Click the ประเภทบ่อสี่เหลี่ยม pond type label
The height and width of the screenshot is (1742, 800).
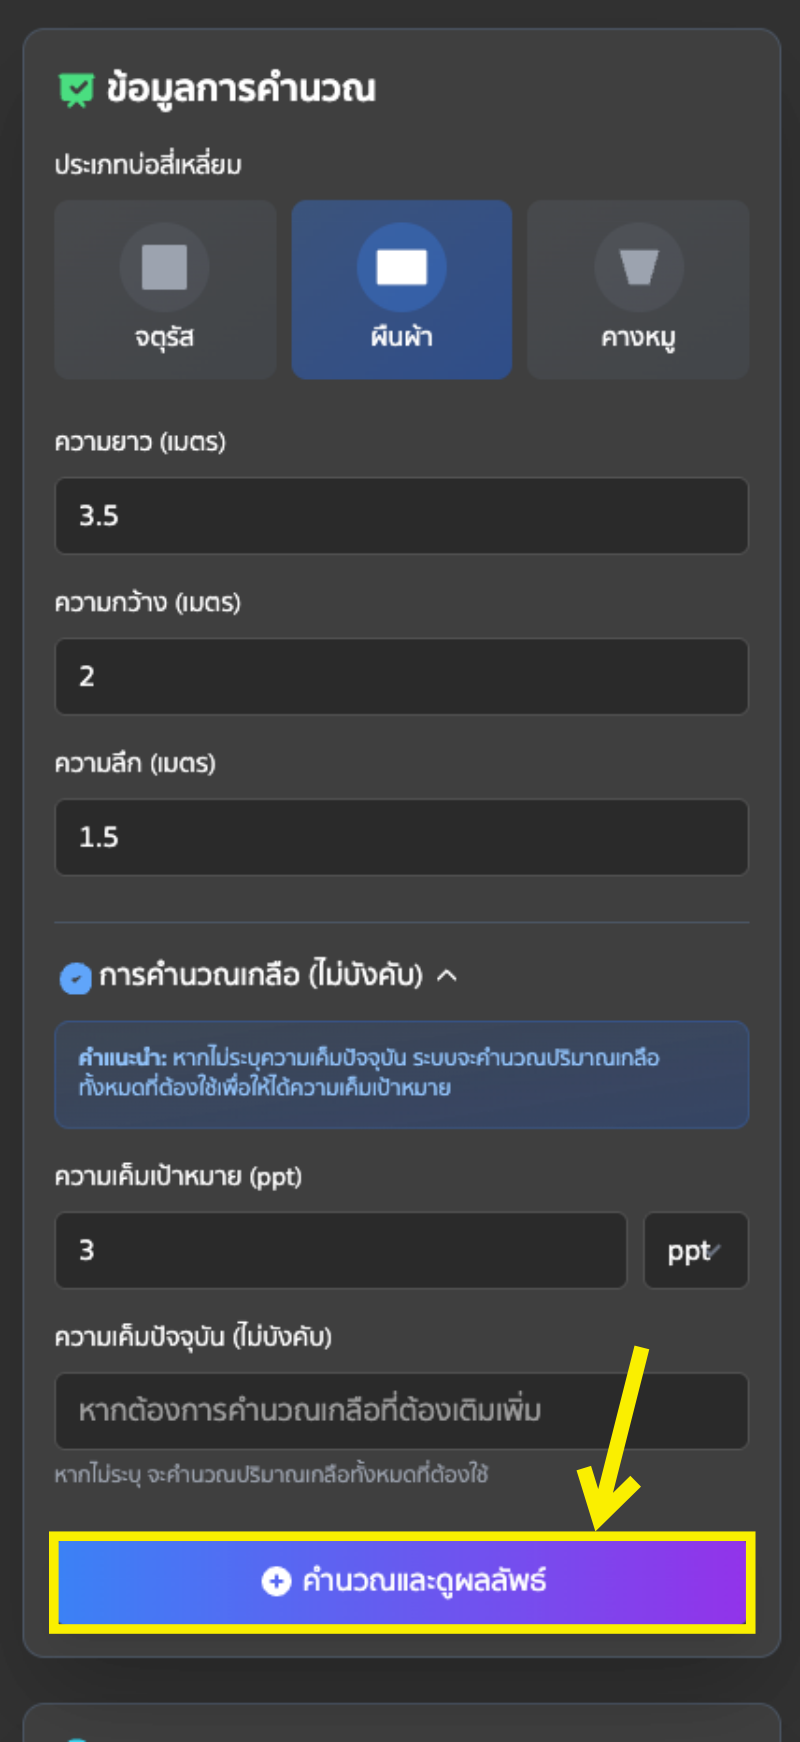click(148, 165)
